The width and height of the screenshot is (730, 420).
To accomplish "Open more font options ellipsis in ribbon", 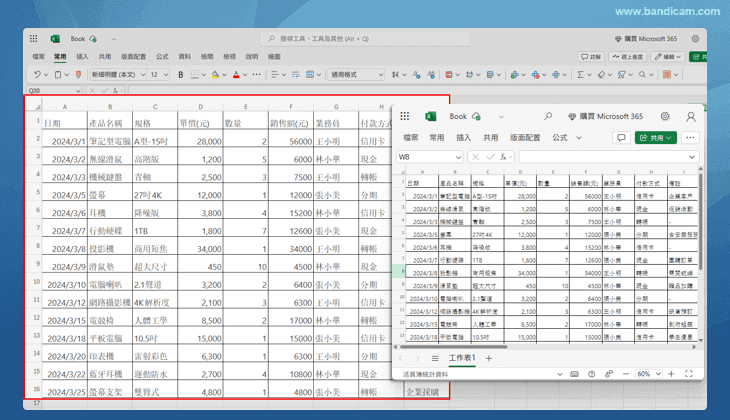I will point(257,75).
